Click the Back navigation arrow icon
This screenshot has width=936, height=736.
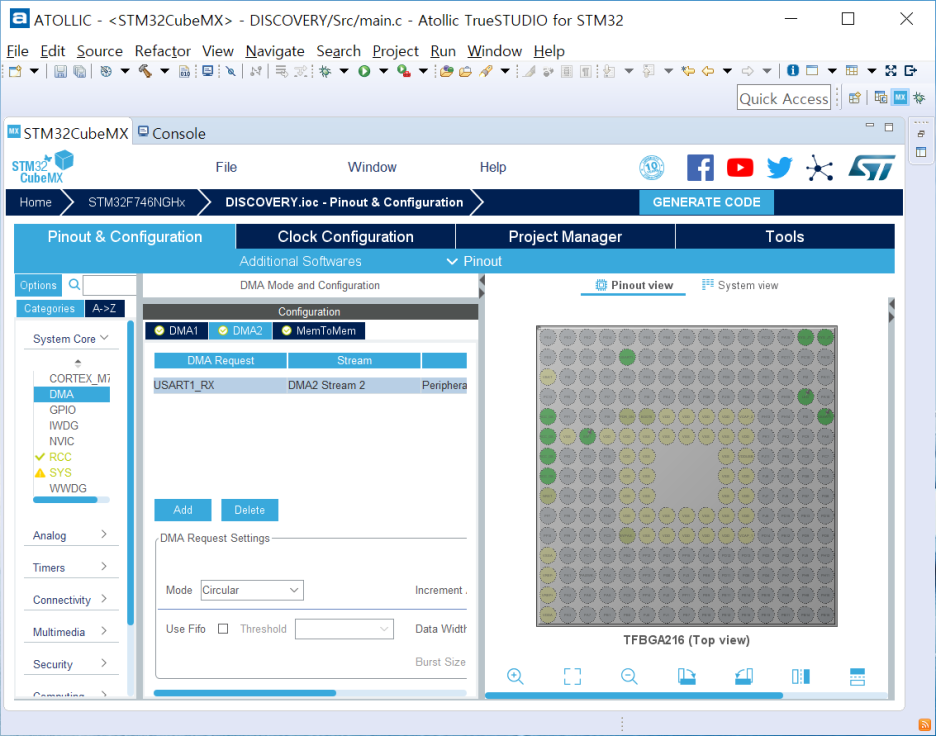[708, 71]
